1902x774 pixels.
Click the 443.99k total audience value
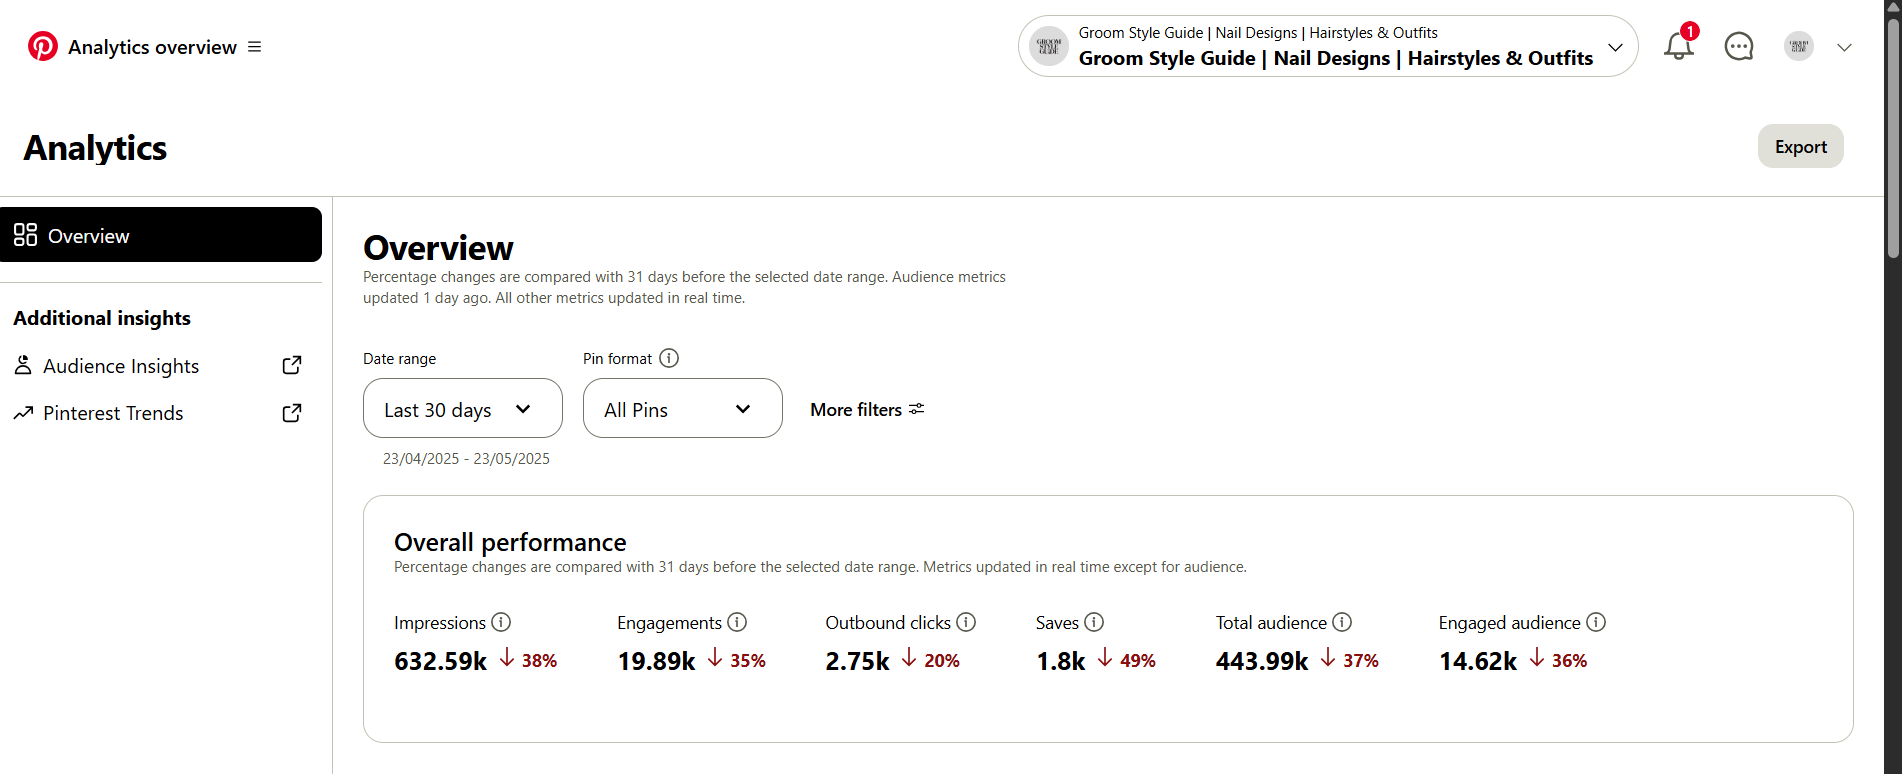pyautogui.click(x=1262, y=661)
